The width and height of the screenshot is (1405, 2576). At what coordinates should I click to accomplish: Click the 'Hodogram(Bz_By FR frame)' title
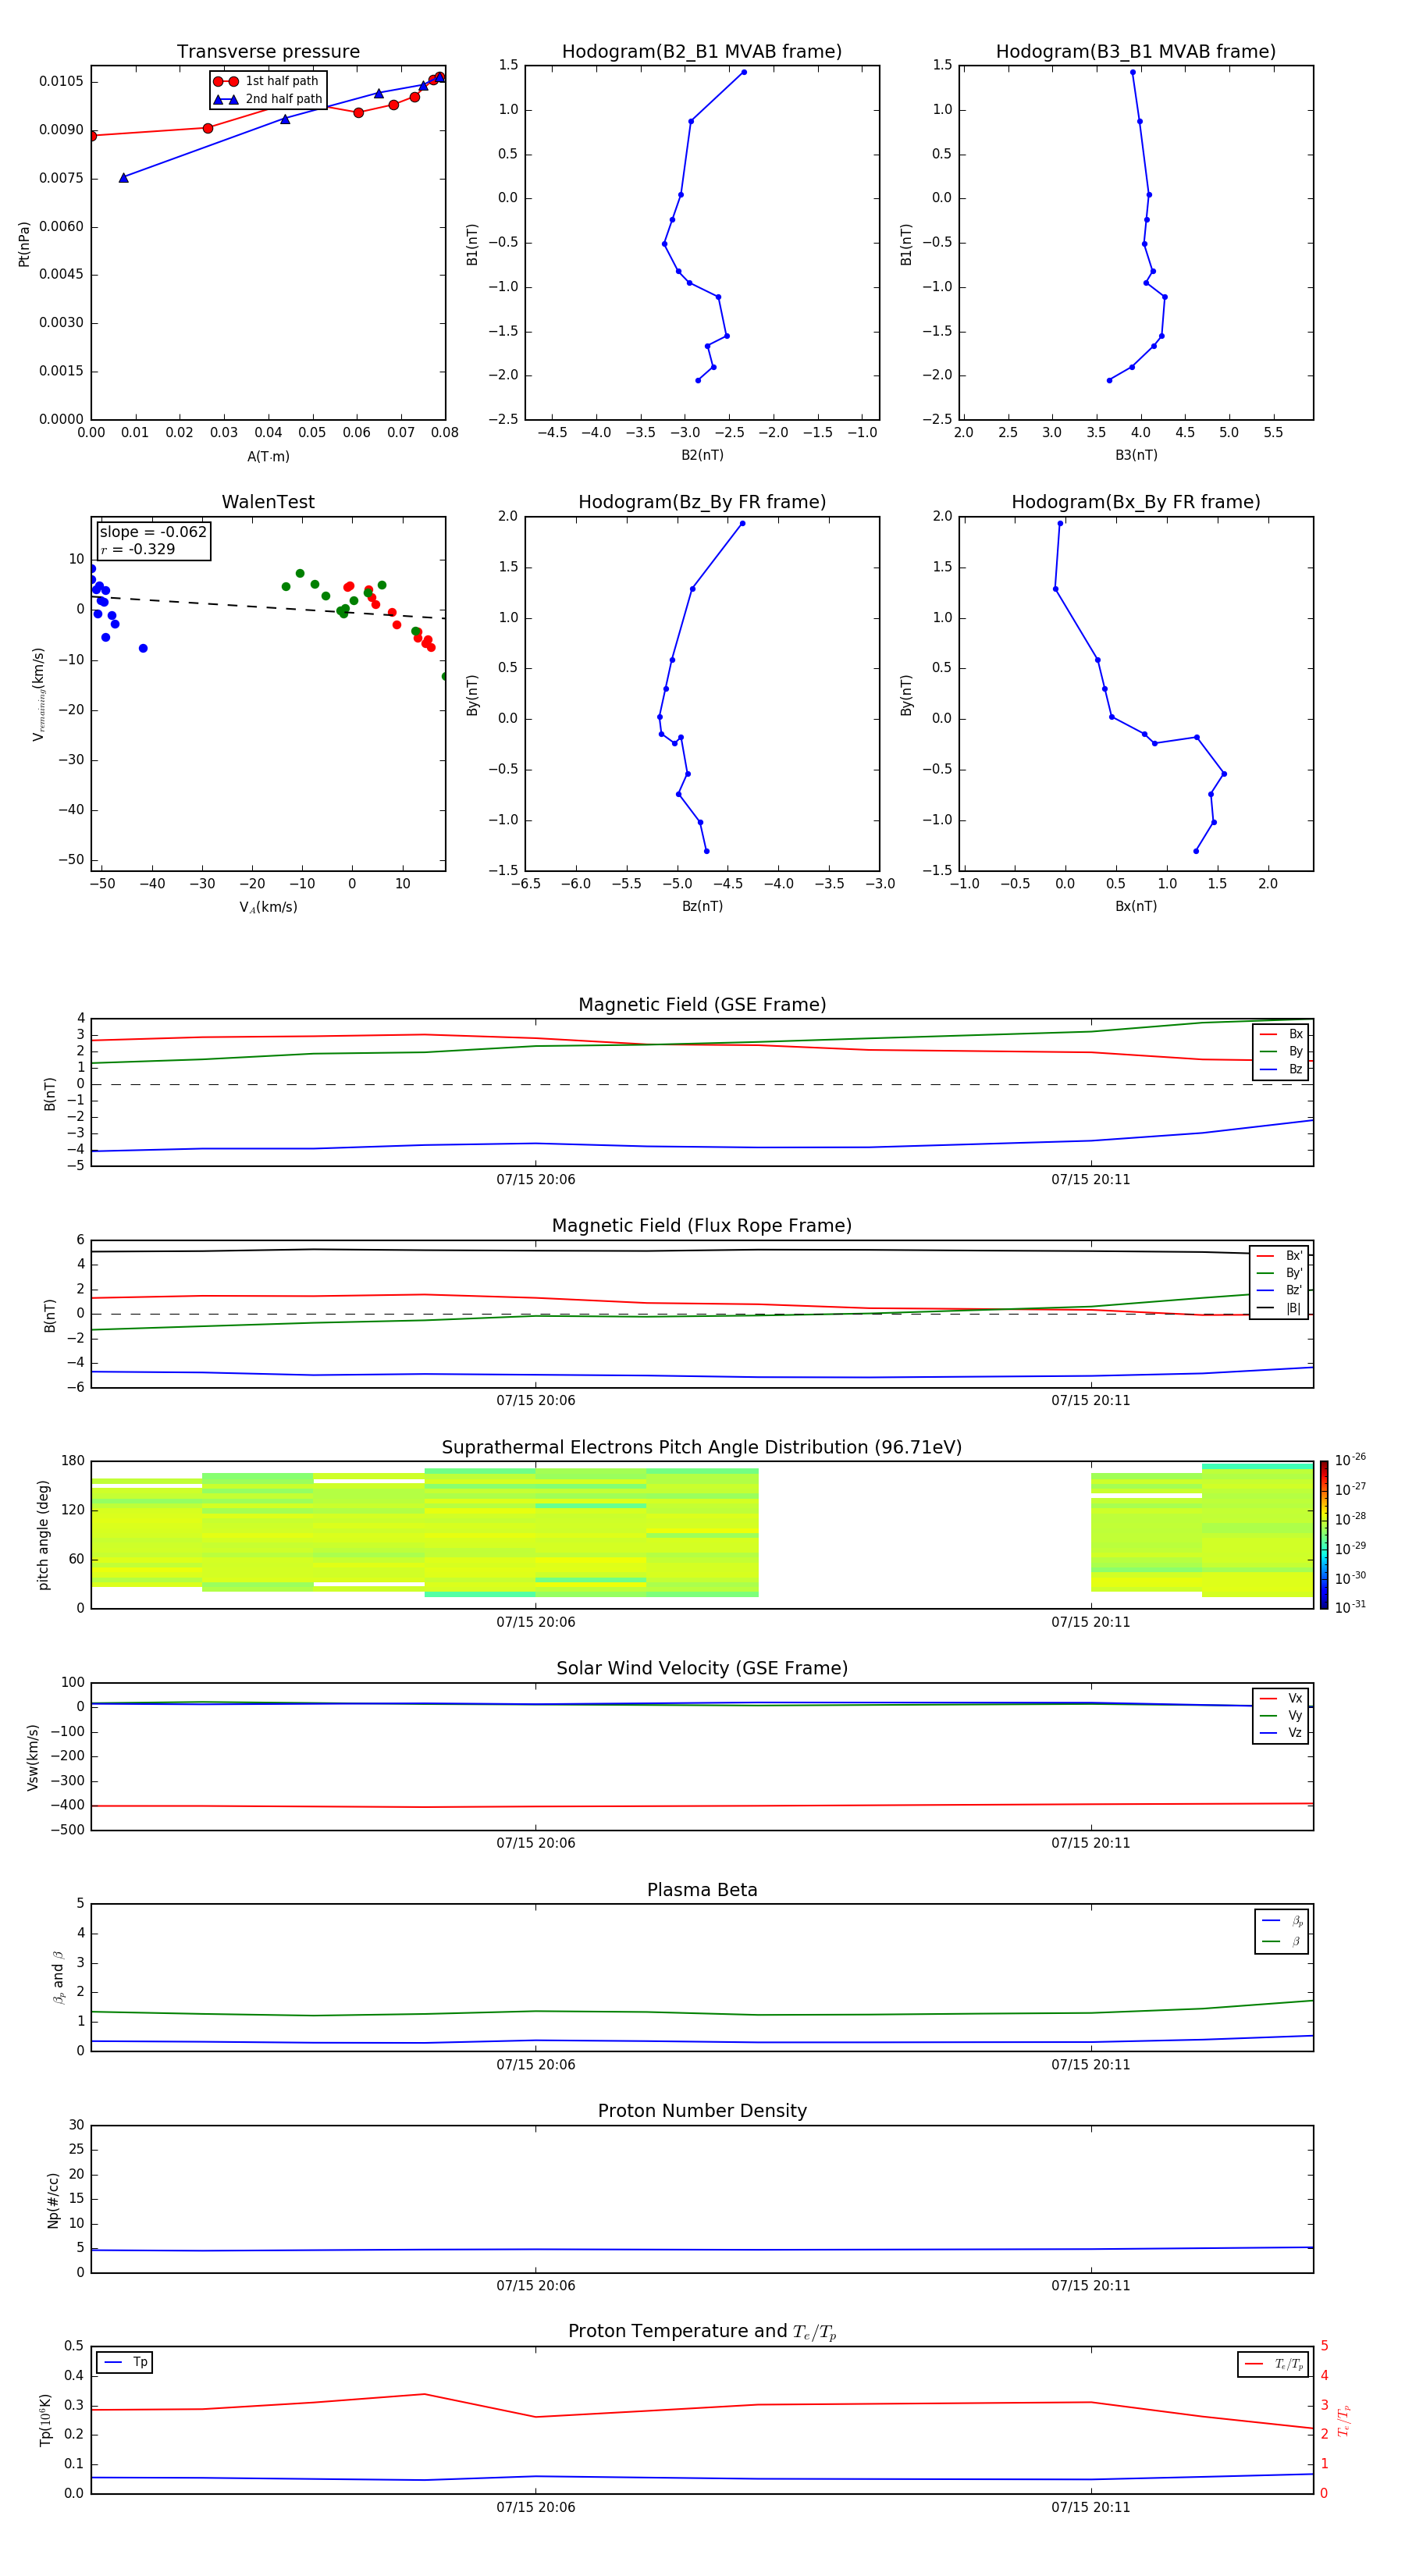tap(702, 502)
